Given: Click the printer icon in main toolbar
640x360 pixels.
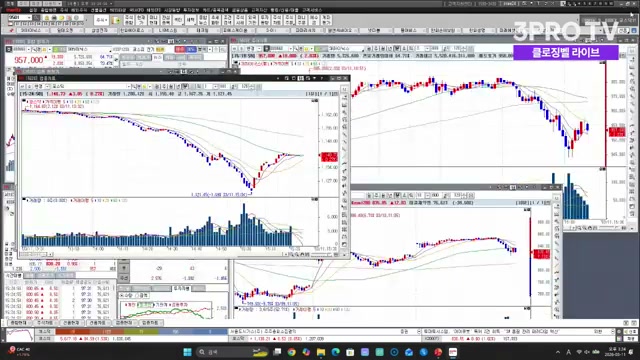Looking at the screenshot, I should (x=54, y=18).
